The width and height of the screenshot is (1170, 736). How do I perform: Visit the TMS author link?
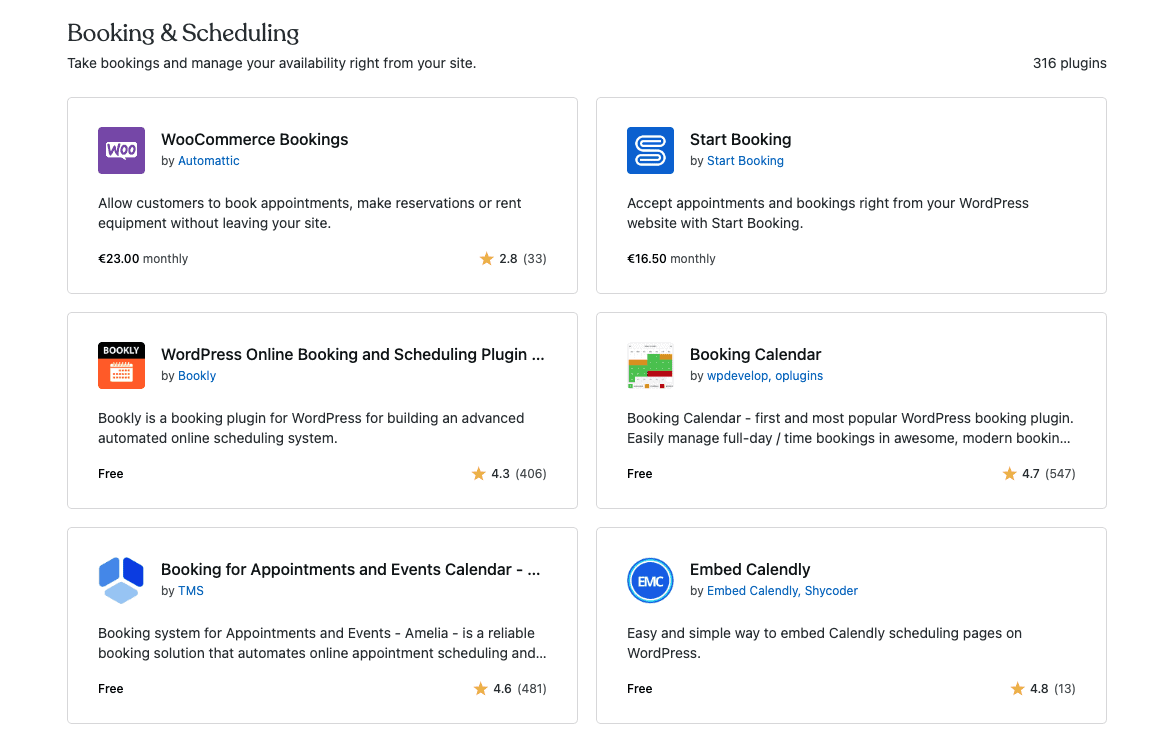click(x=190, y=591)
